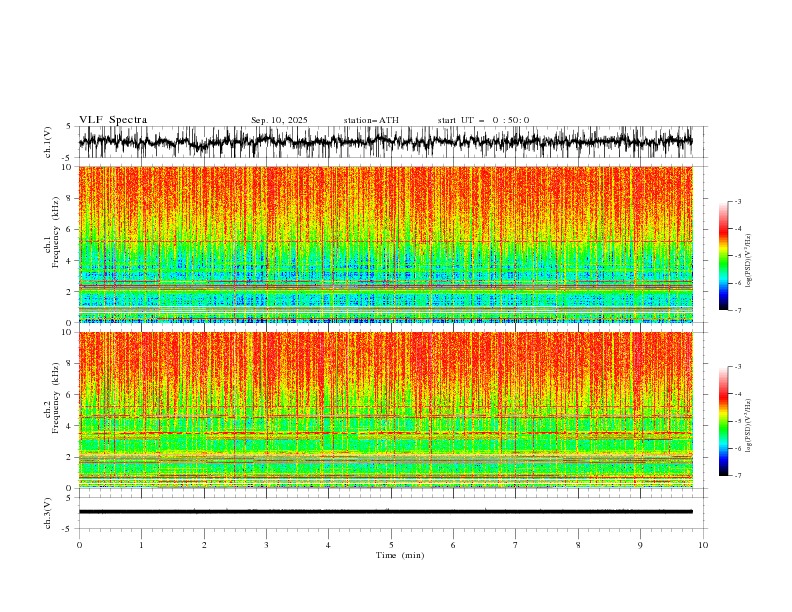
Task: Click inside the ch.2 spectrogram panel
Action: (x=385, y=410)
